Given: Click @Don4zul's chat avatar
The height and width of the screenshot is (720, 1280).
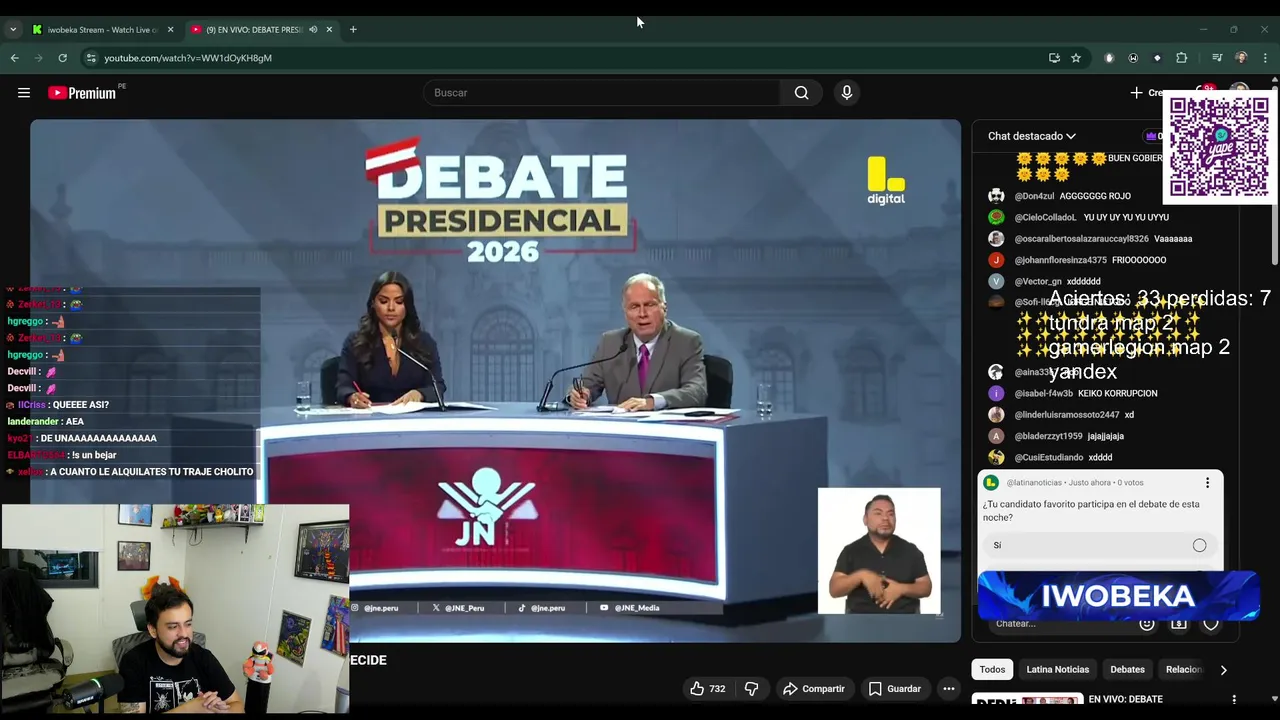Looking at the screenshot, I should click(996, 196).
